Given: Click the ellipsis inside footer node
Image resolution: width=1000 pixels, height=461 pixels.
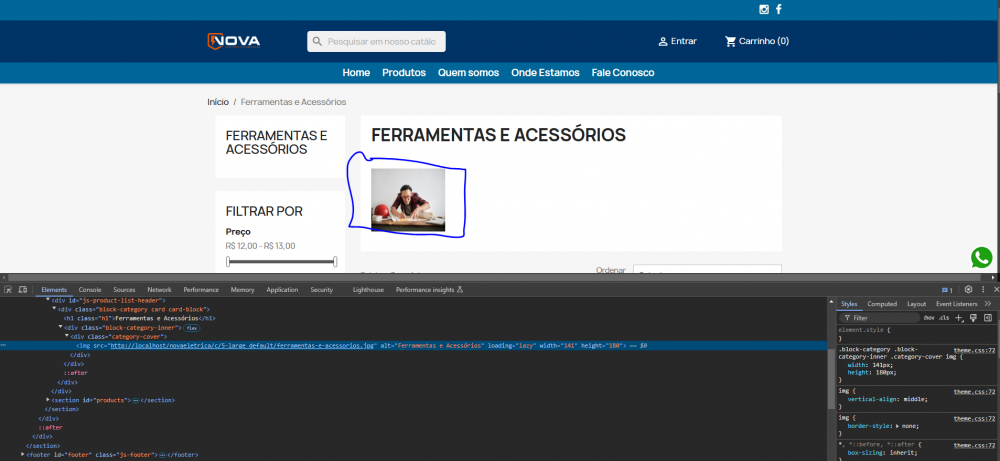Looking at the screenshot, I should coord(162,455).
